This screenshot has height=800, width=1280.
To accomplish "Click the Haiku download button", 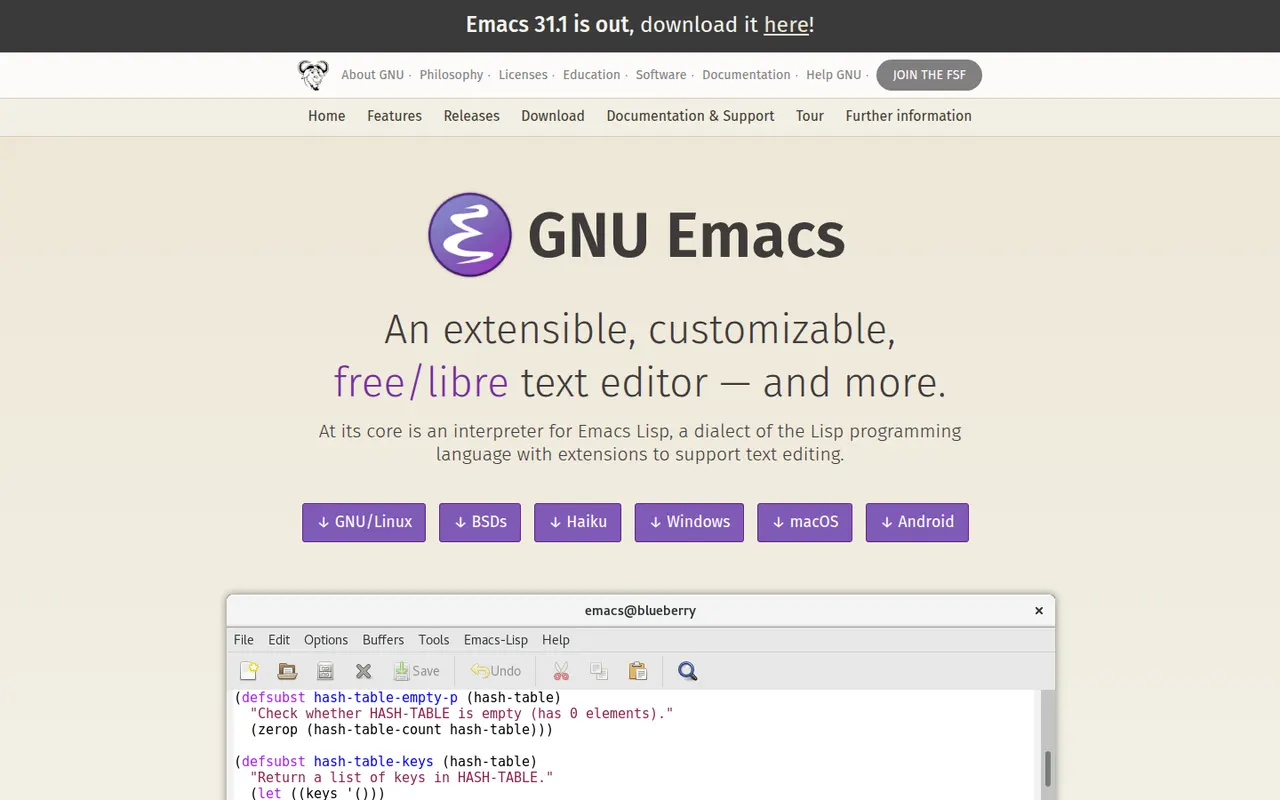I will (578, 522).
